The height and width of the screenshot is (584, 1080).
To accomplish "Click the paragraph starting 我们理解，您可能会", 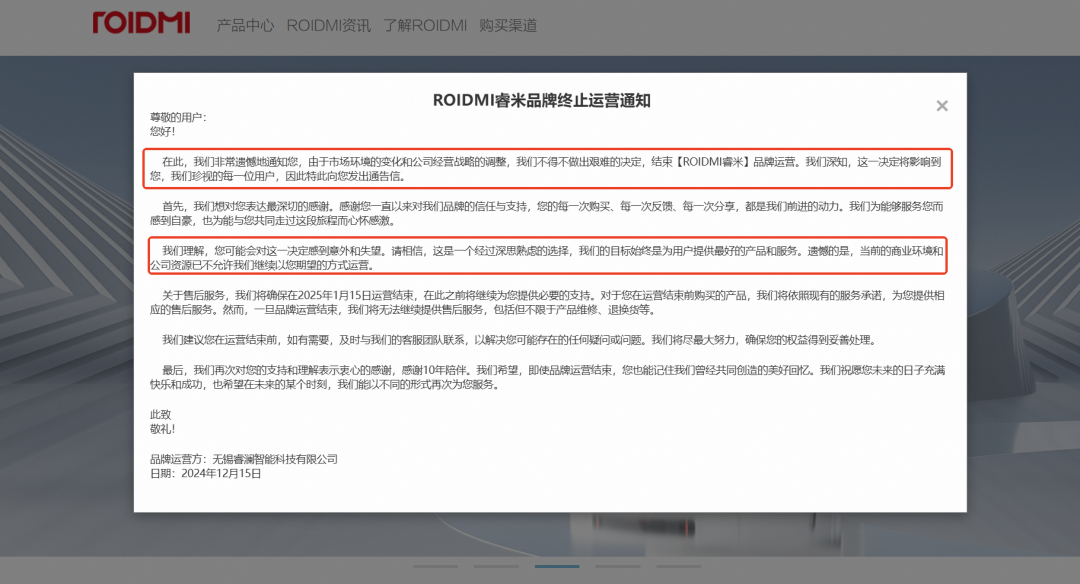I will pyautogui.click(x=547, y=258).
